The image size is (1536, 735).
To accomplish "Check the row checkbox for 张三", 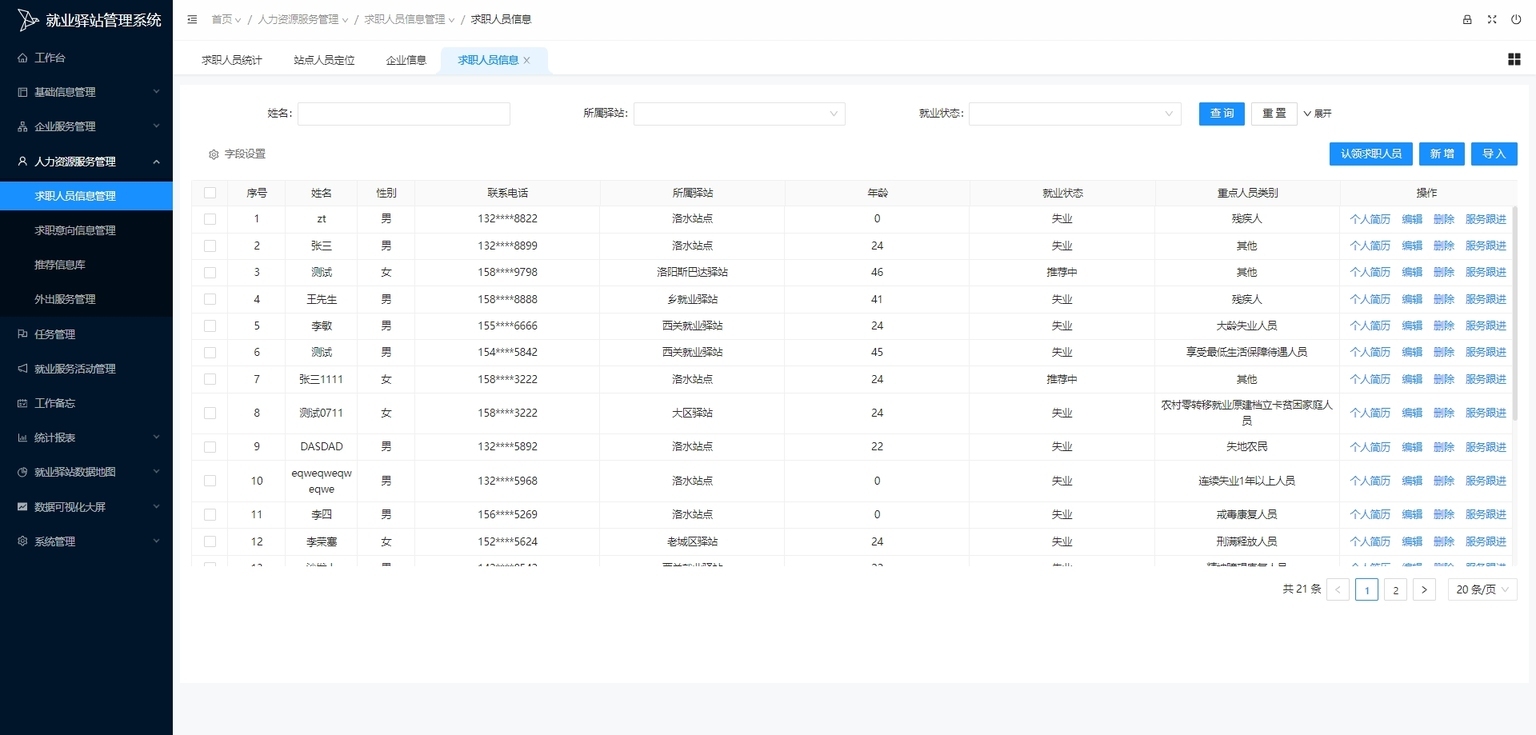I will coord(210,246).
